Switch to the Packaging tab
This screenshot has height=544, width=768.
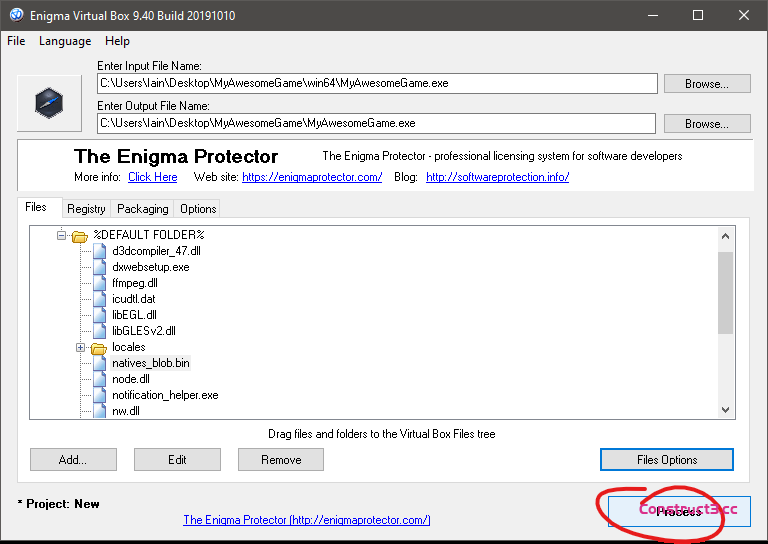(x=142, y=209)
